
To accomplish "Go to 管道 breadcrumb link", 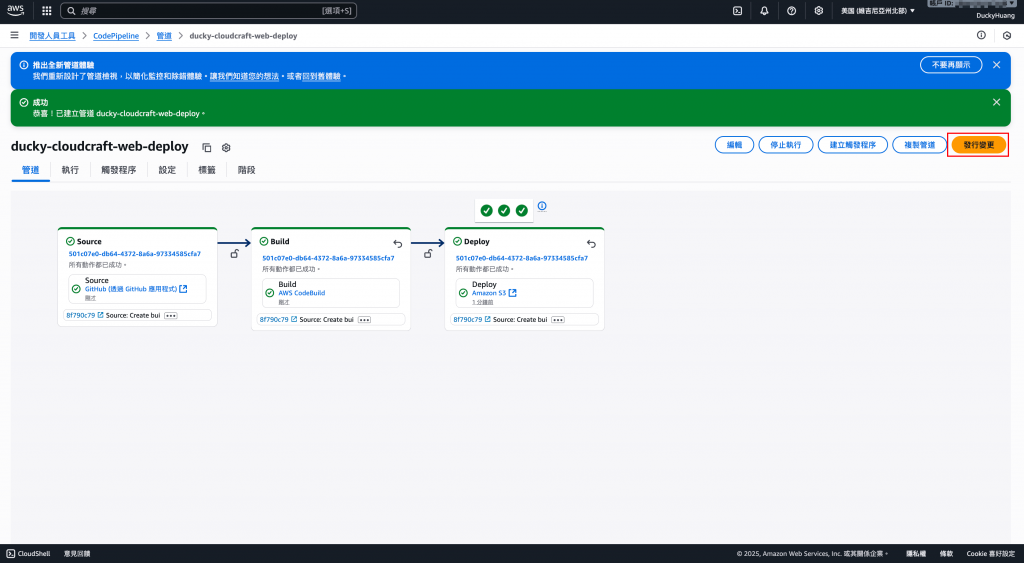I will click(x=164, y=36).
